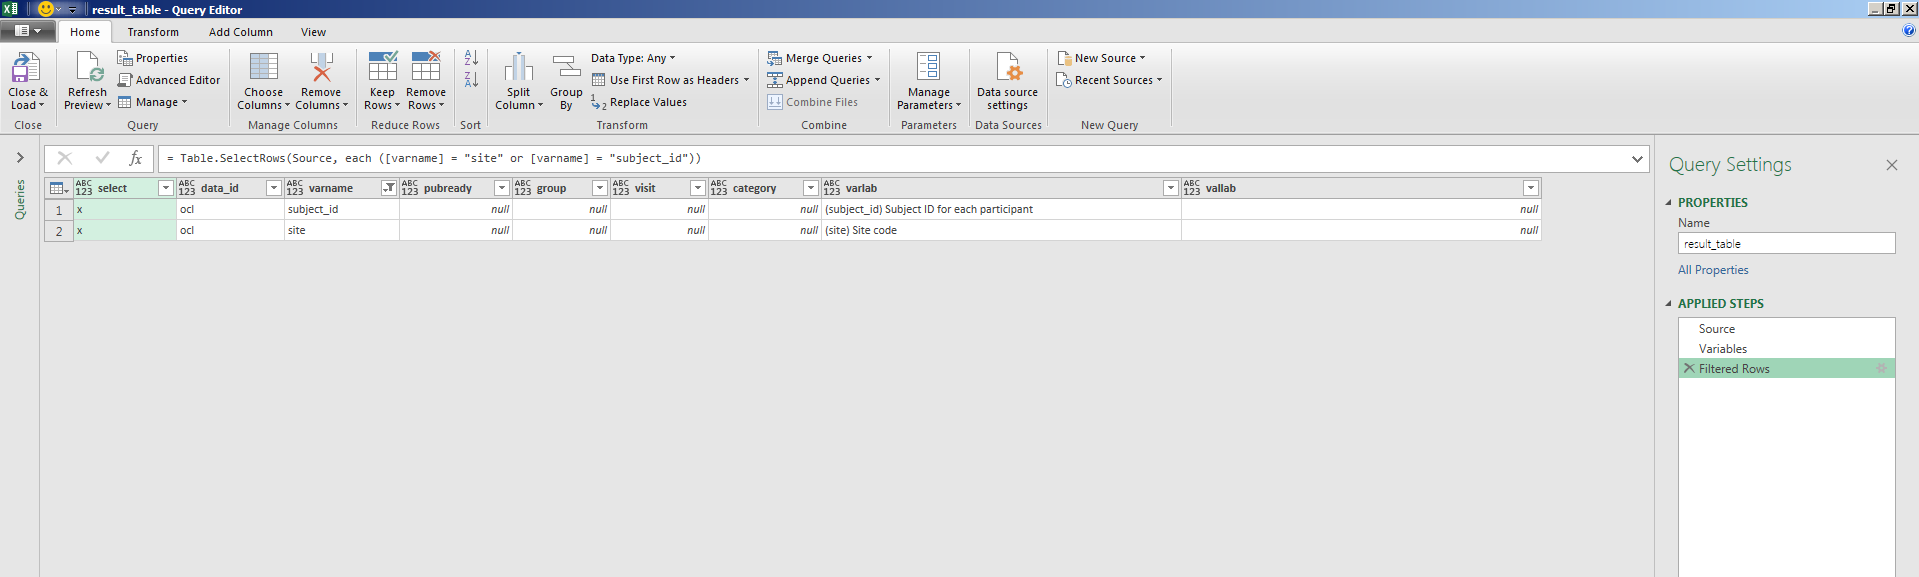Image resolution: width=1919 pixels, height=577 pixels.
Task: Open the Filtered Rows step settings gear
Action: 1881,368
